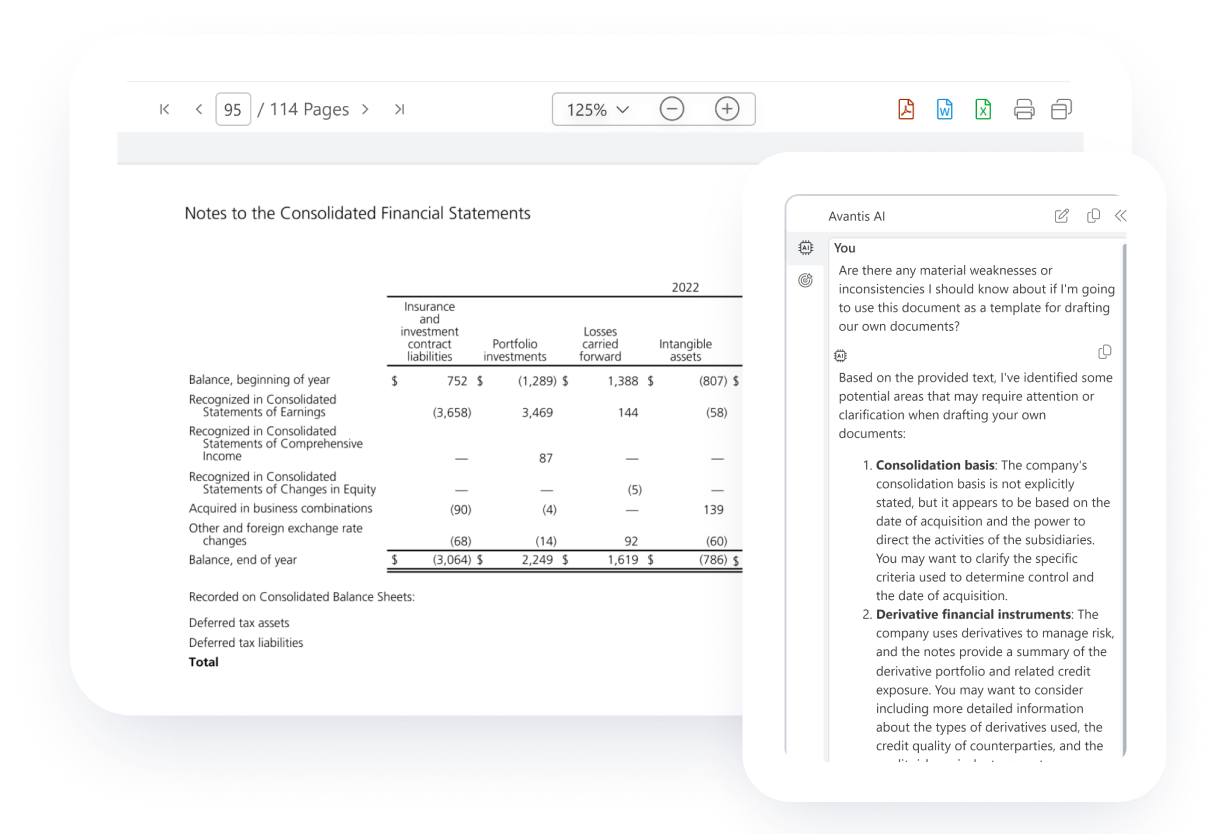The width and height of the screenshot is (1219, 834).
Task: Click the 3,469 table value
Action: click(x=537, y=413)
